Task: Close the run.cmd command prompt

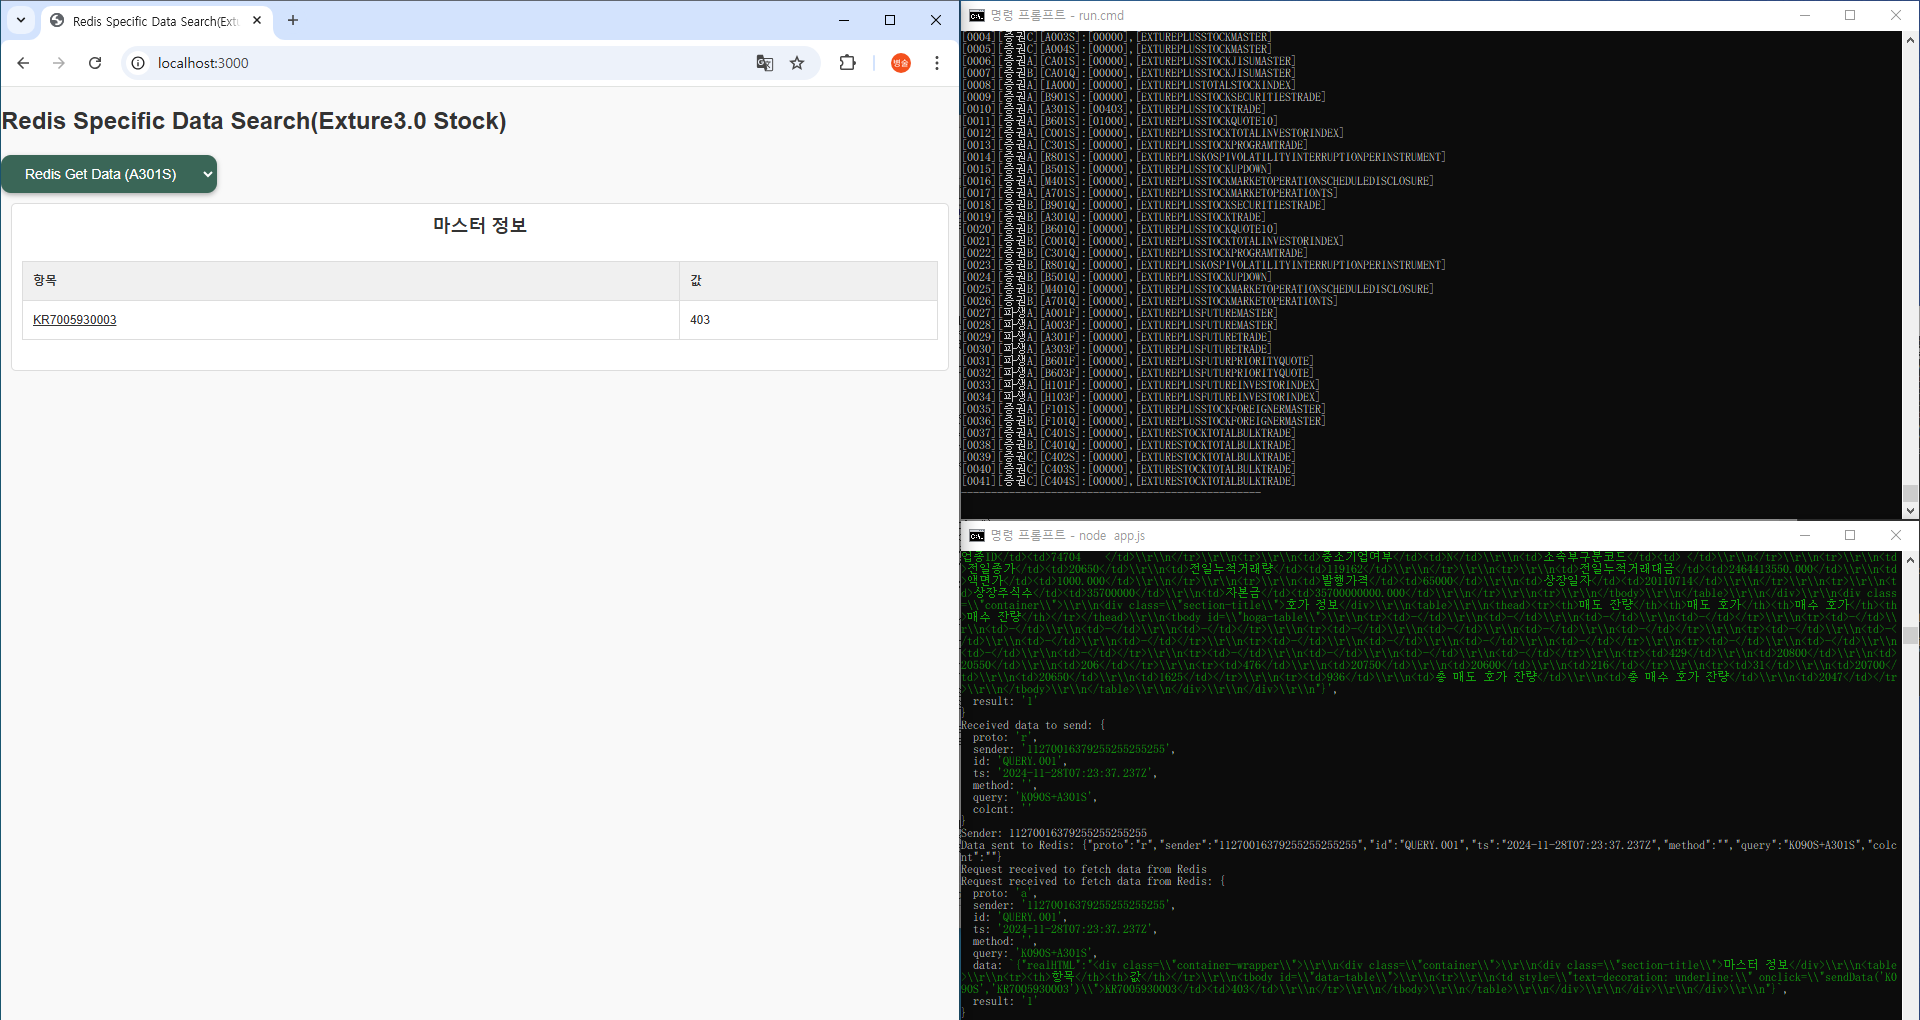Action: [1896, 15]
